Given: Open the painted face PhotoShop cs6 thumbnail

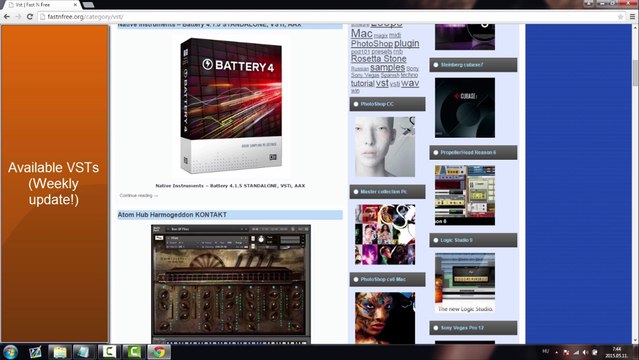Looking at the screenshot, I should tap(385, 318).
